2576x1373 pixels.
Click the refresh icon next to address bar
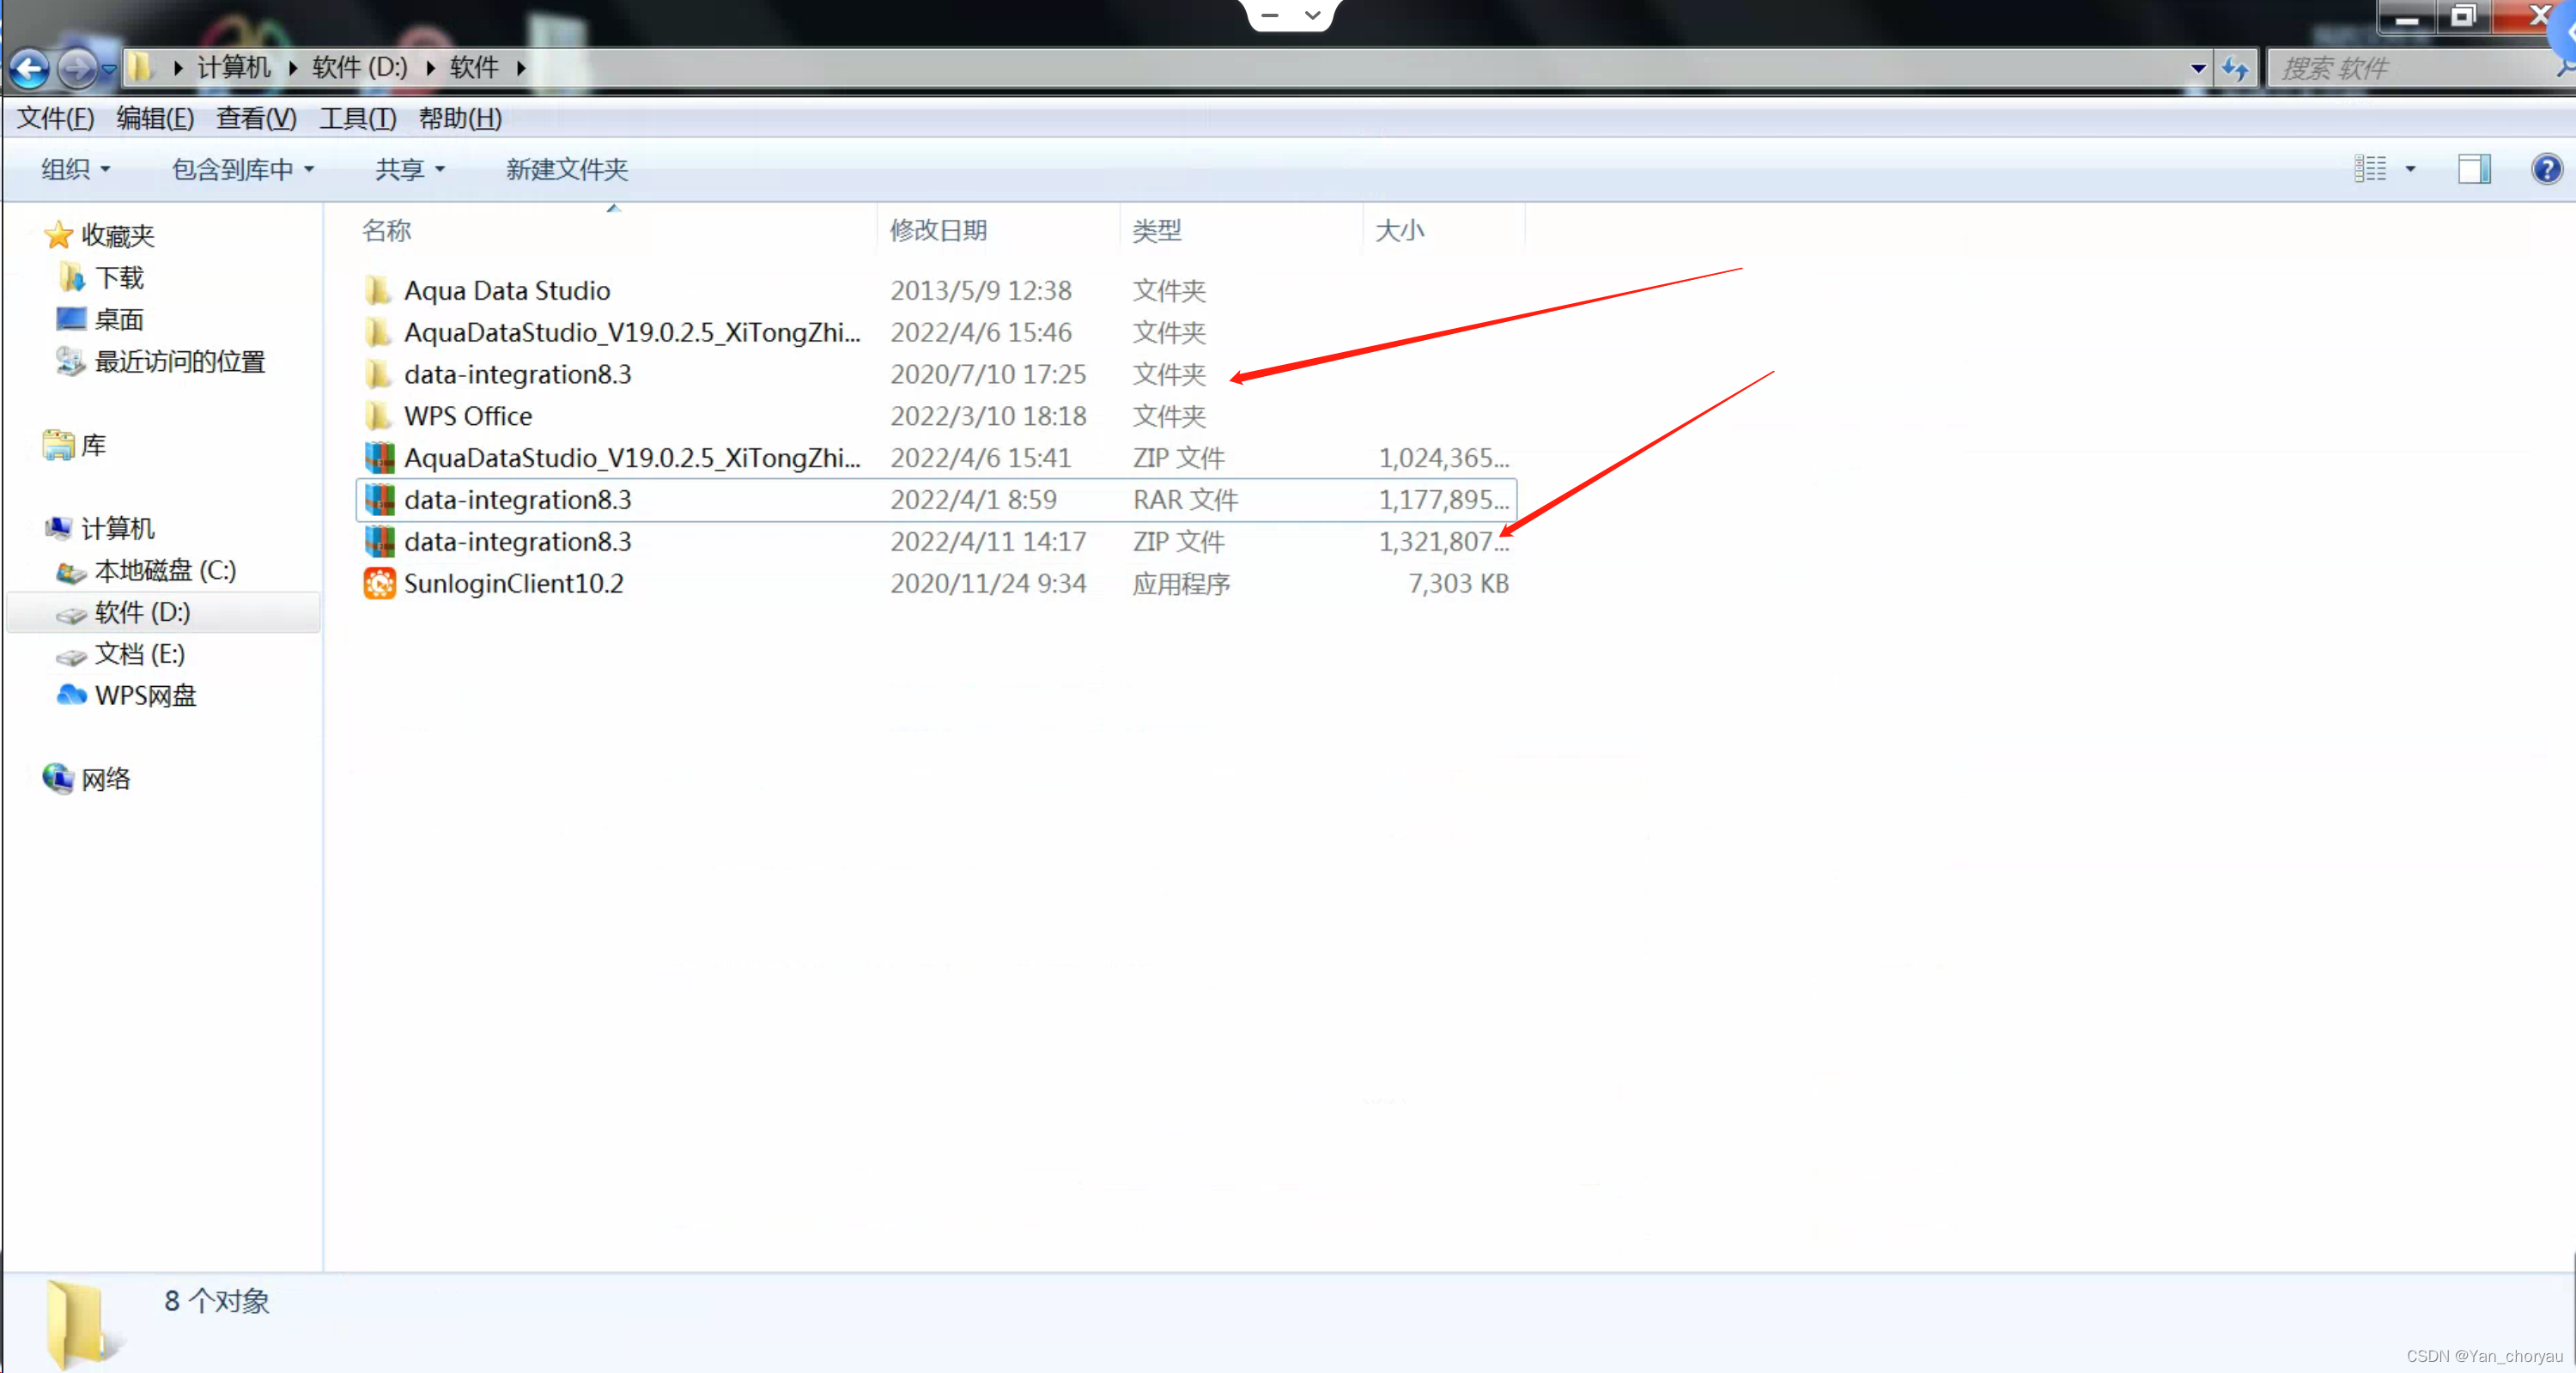(2235, 68)
